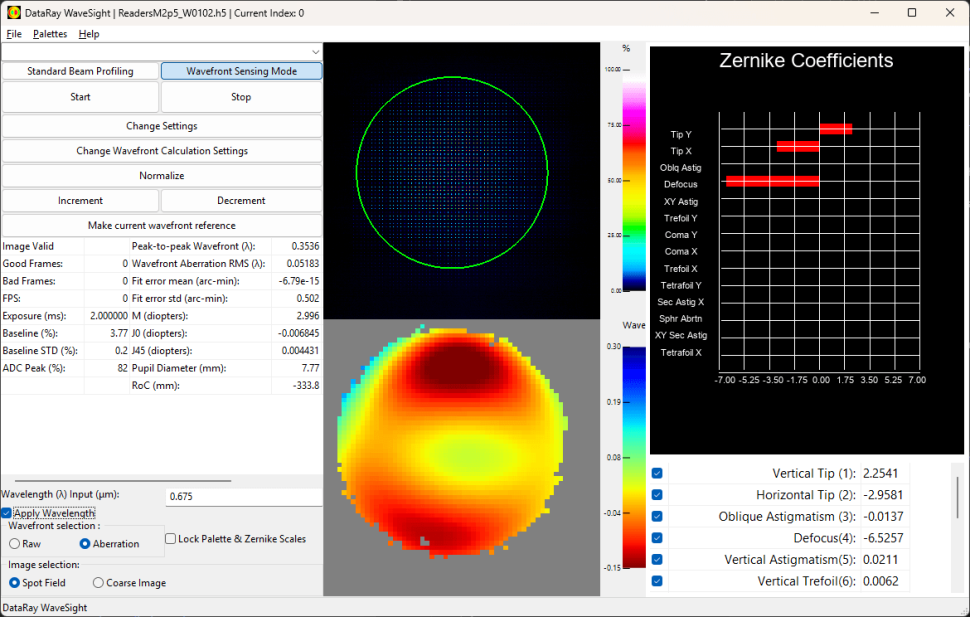
Task: Click the Start acquisition button
Action: (x=80, y=97)
